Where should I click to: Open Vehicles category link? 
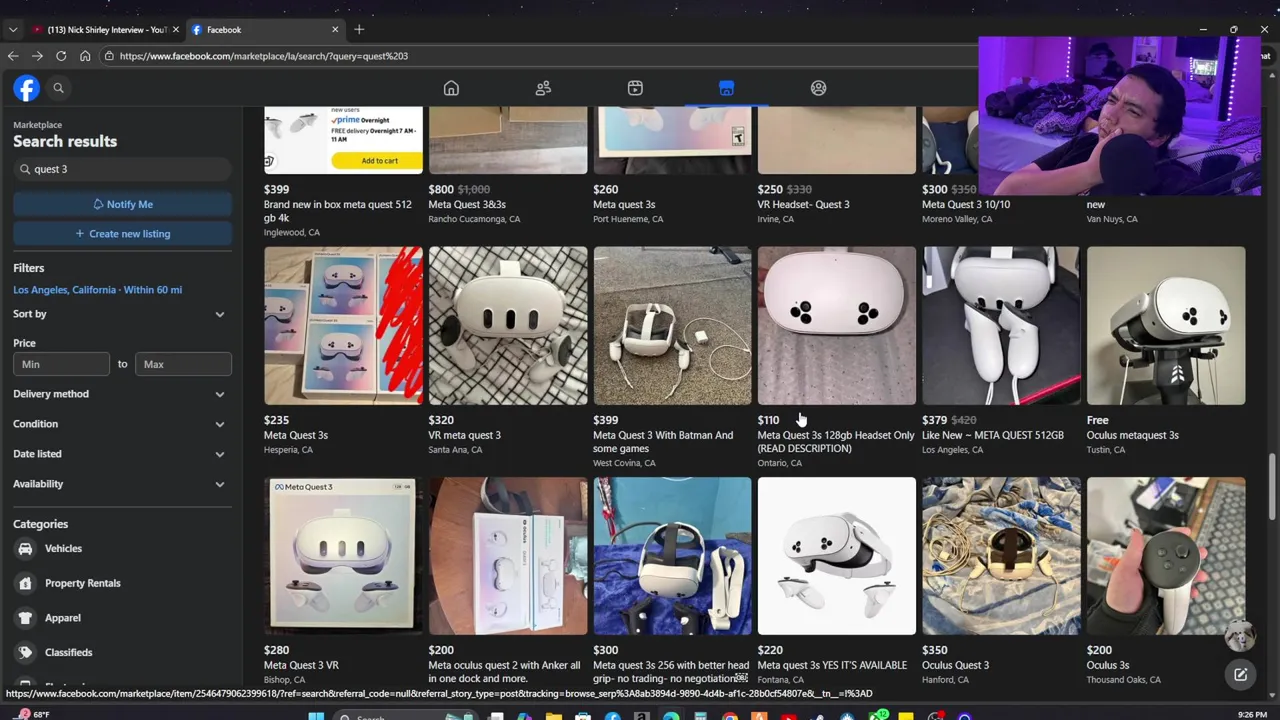click(63, 548)
